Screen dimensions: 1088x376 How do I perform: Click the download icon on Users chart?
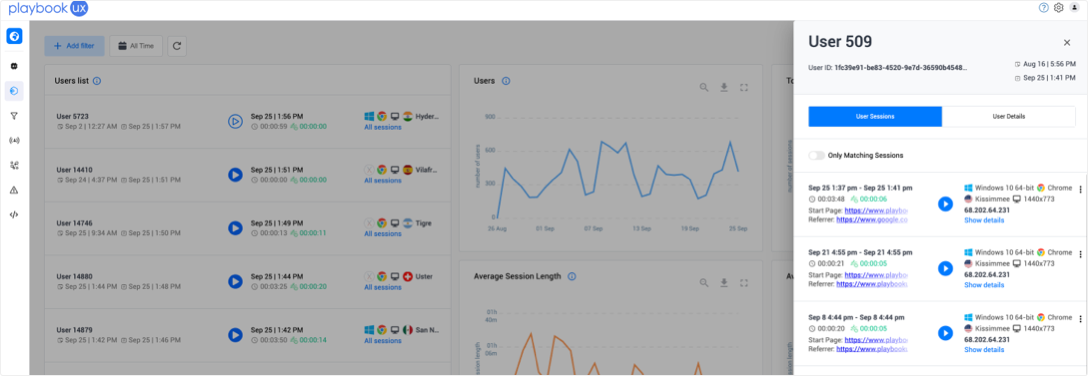(724, 87)
